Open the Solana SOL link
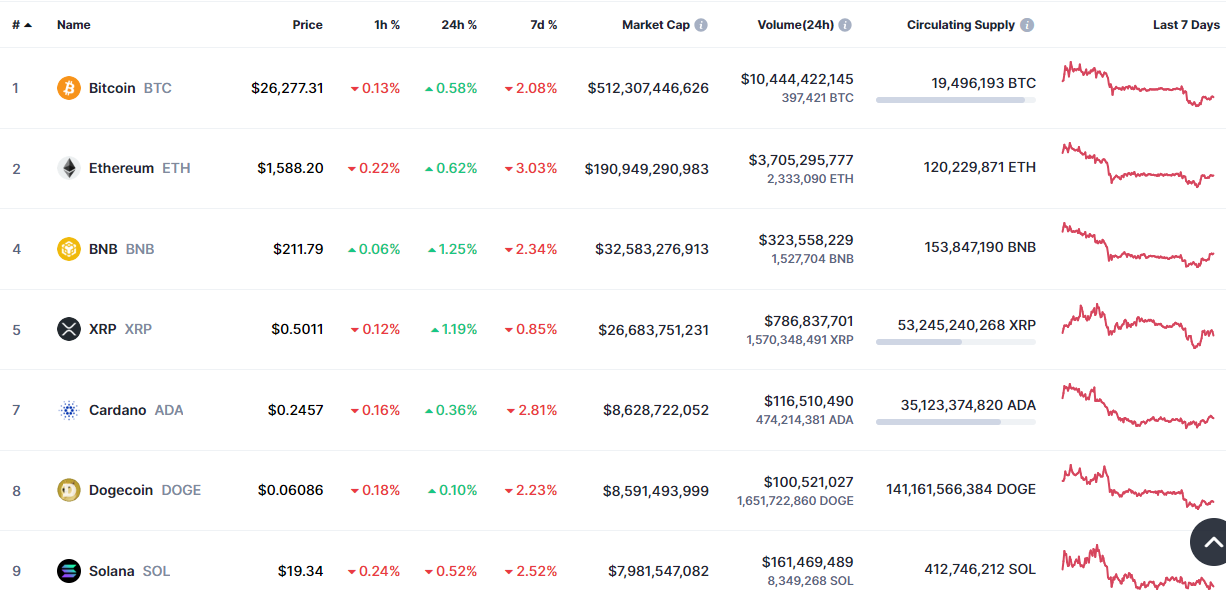The width and height of the screenshot is (1226, 610). tap(129, 571)
